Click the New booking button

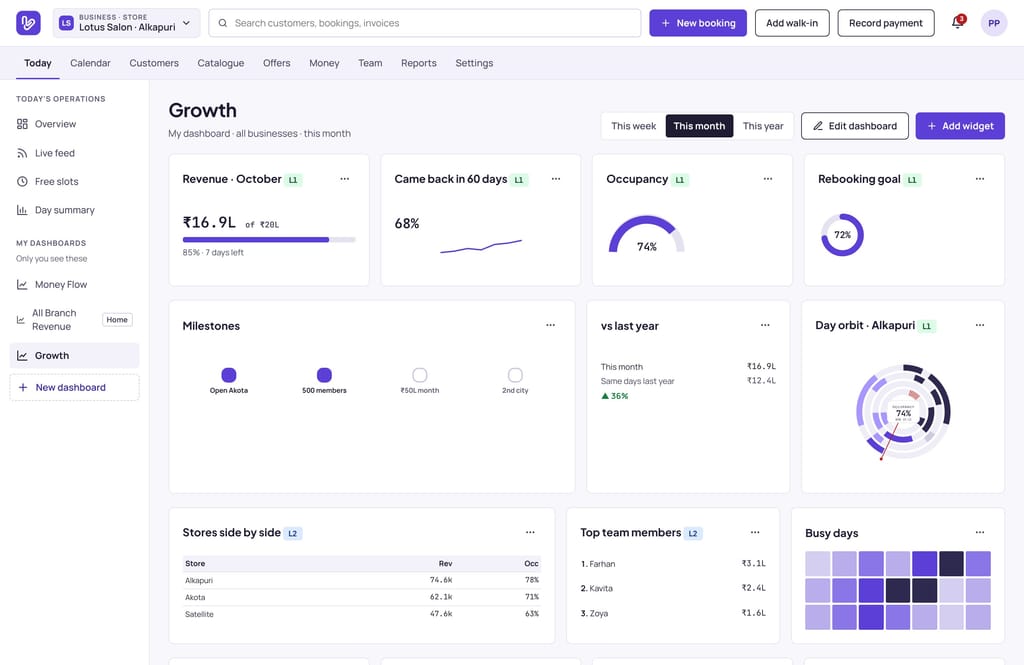click(698, 23)
